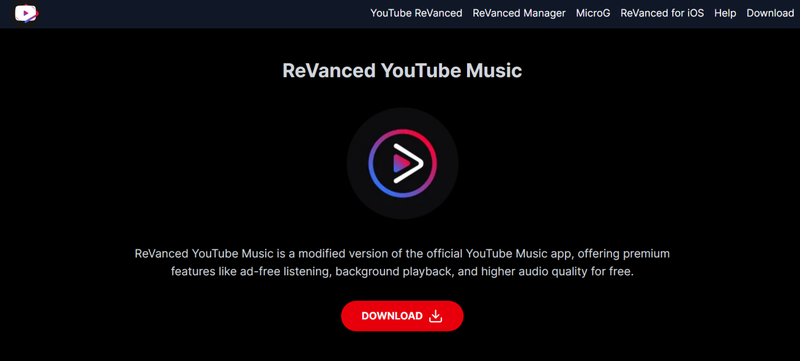The height and width of the screenshot is (361, 800).
Task: Click the ReVanced site logo icon
Action: [27, 13]
